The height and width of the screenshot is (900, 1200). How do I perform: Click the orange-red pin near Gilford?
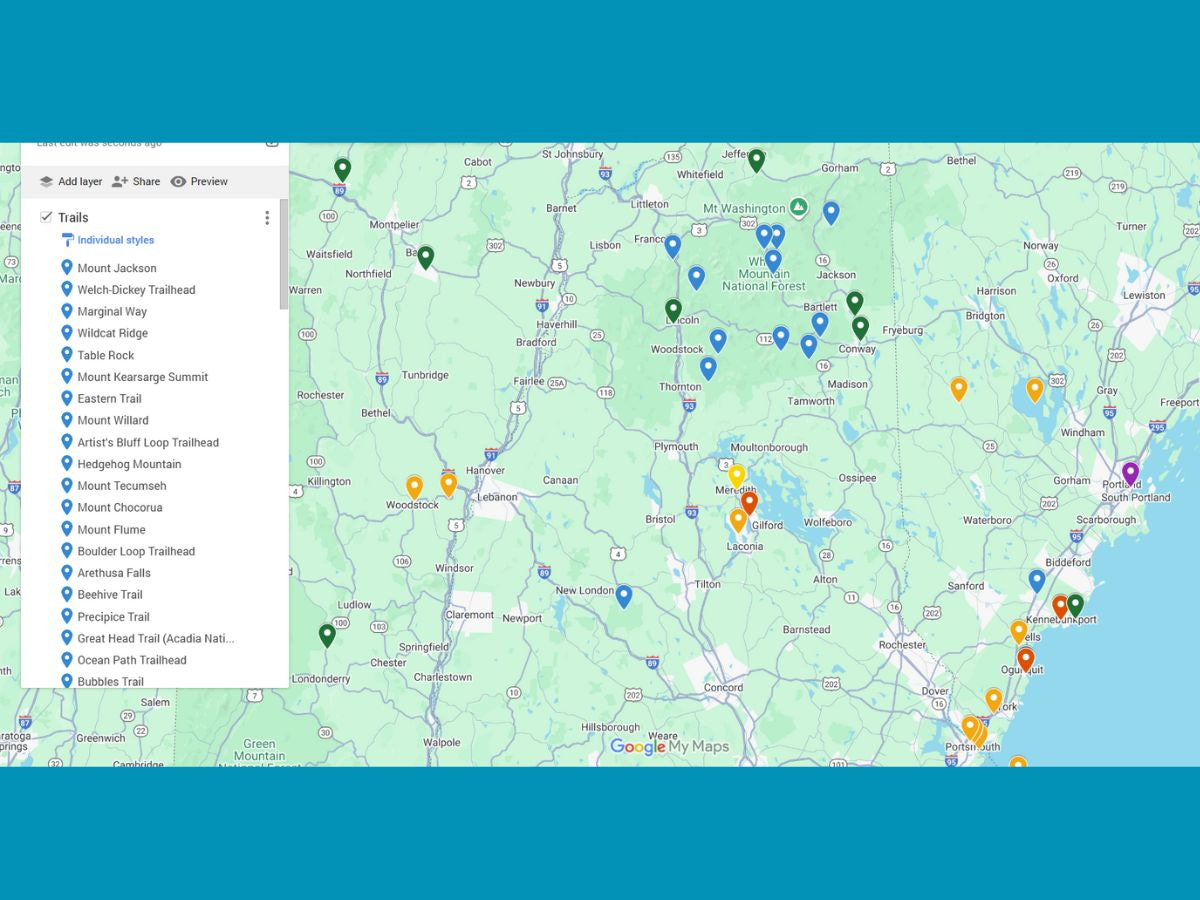(x=749, y=502)
